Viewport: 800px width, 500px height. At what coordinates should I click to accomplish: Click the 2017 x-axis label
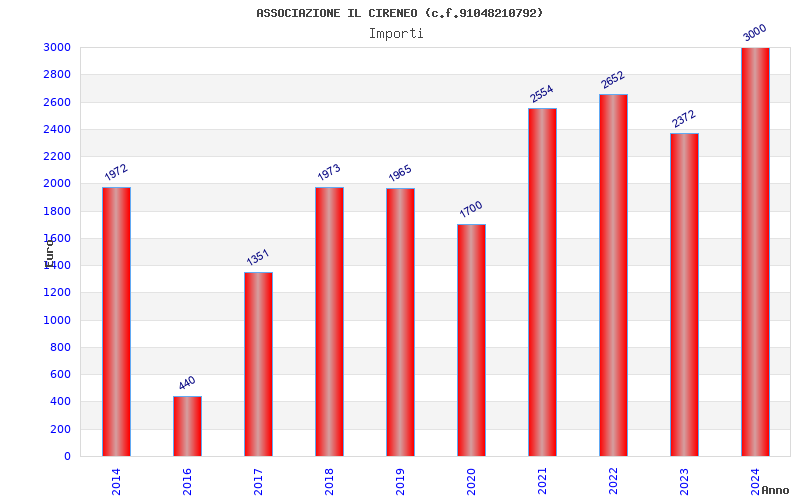[258, 481]
